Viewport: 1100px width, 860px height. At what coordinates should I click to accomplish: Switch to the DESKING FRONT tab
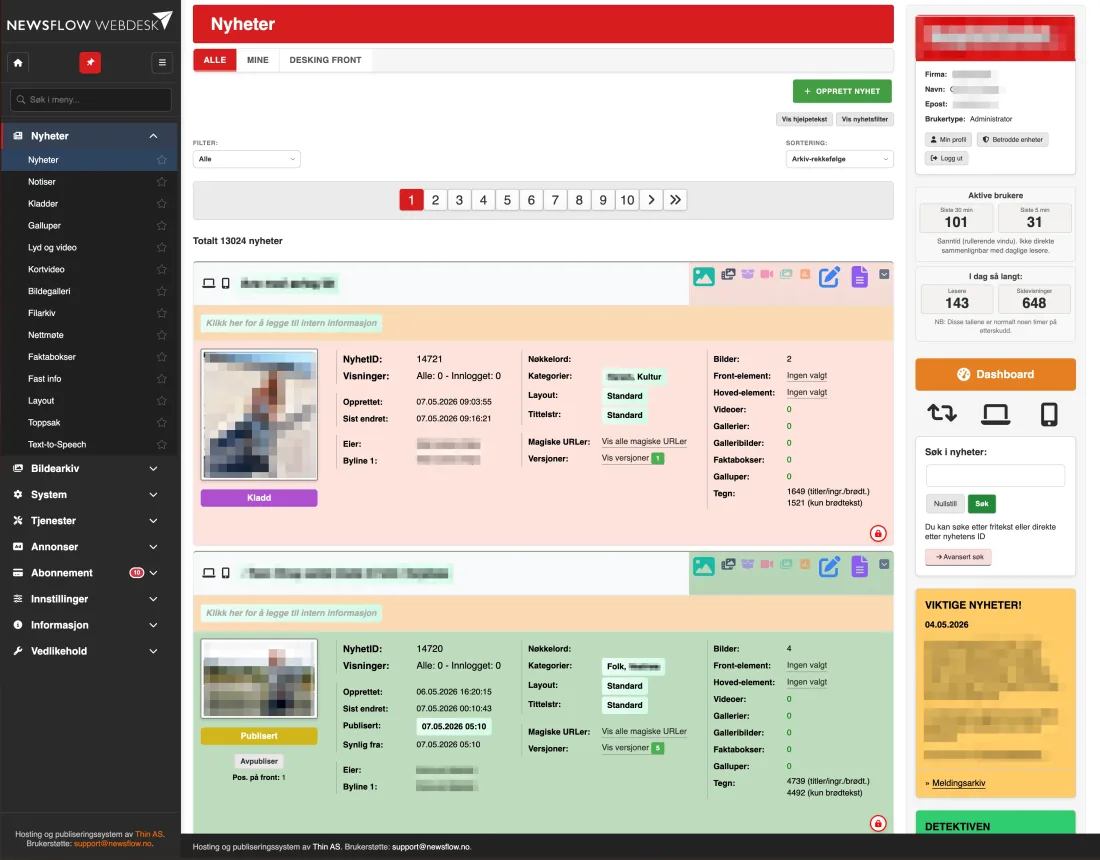(326, 60)
